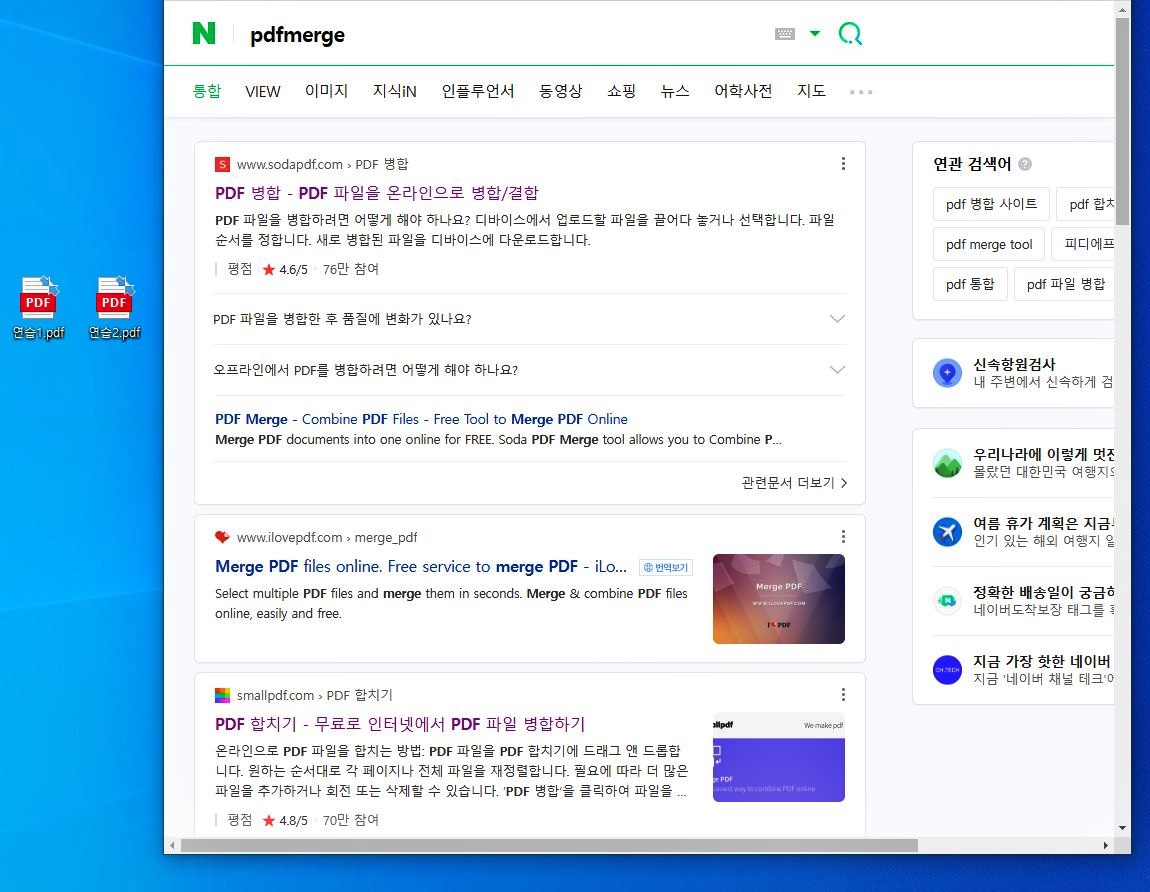
Task: Click the 연관 검색어 help icon
Action: coord(1025,164)
